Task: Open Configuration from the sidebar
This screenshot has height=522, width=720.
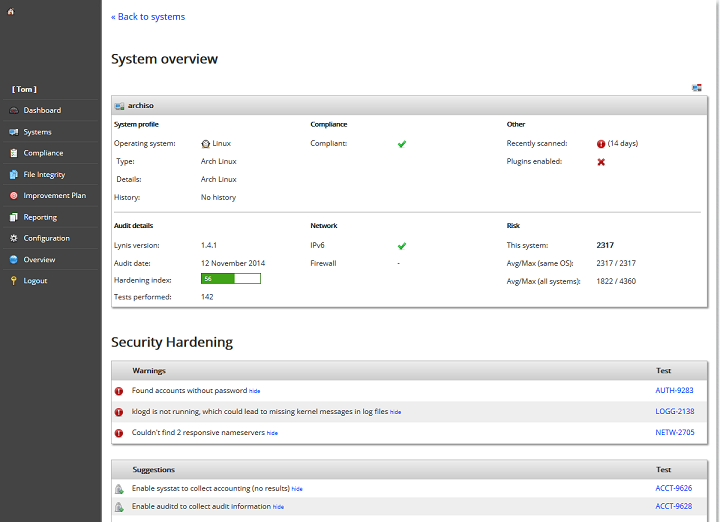Action: 47,238
